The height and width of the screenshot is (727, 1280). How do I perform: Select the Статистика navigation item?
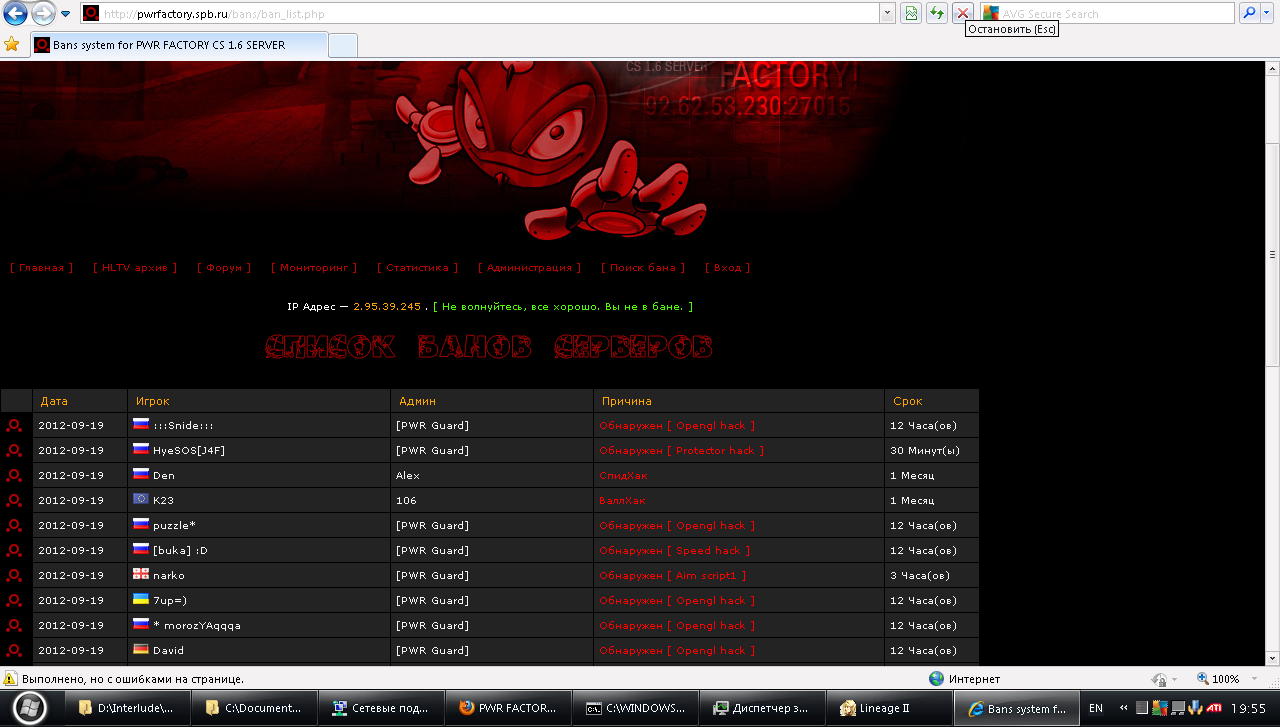coord(417,268)
